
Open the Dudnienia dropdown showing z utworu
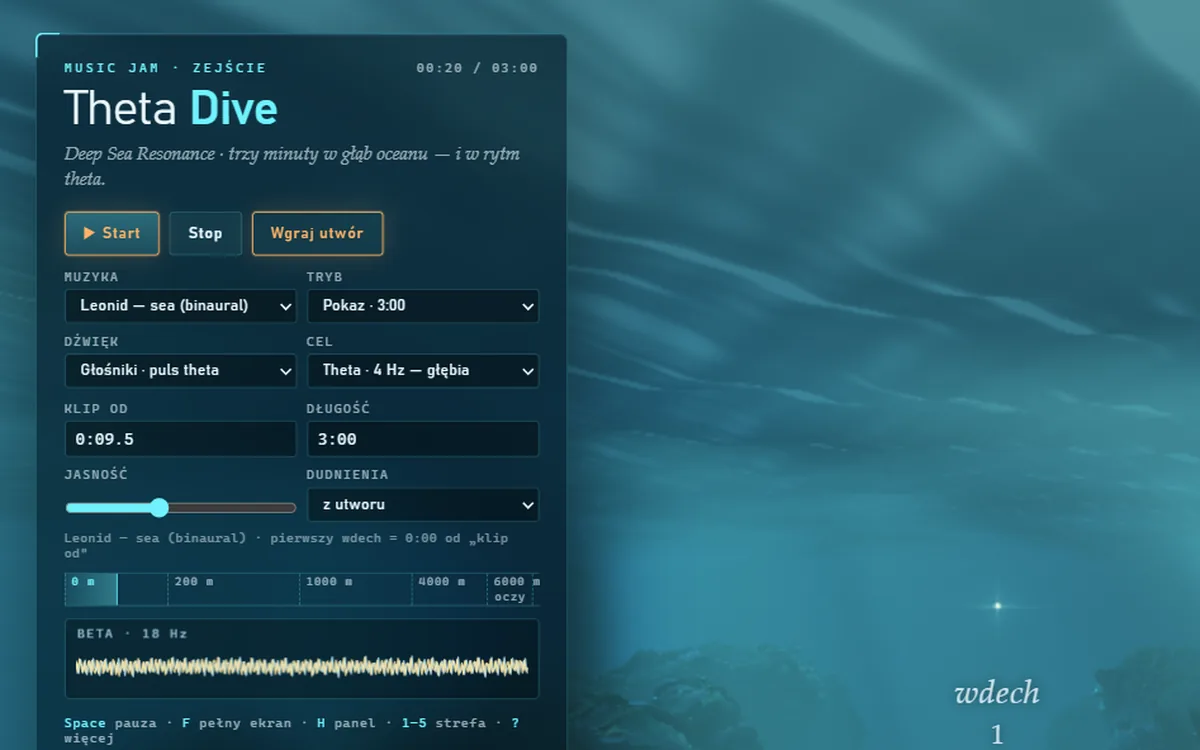point(423,505)
